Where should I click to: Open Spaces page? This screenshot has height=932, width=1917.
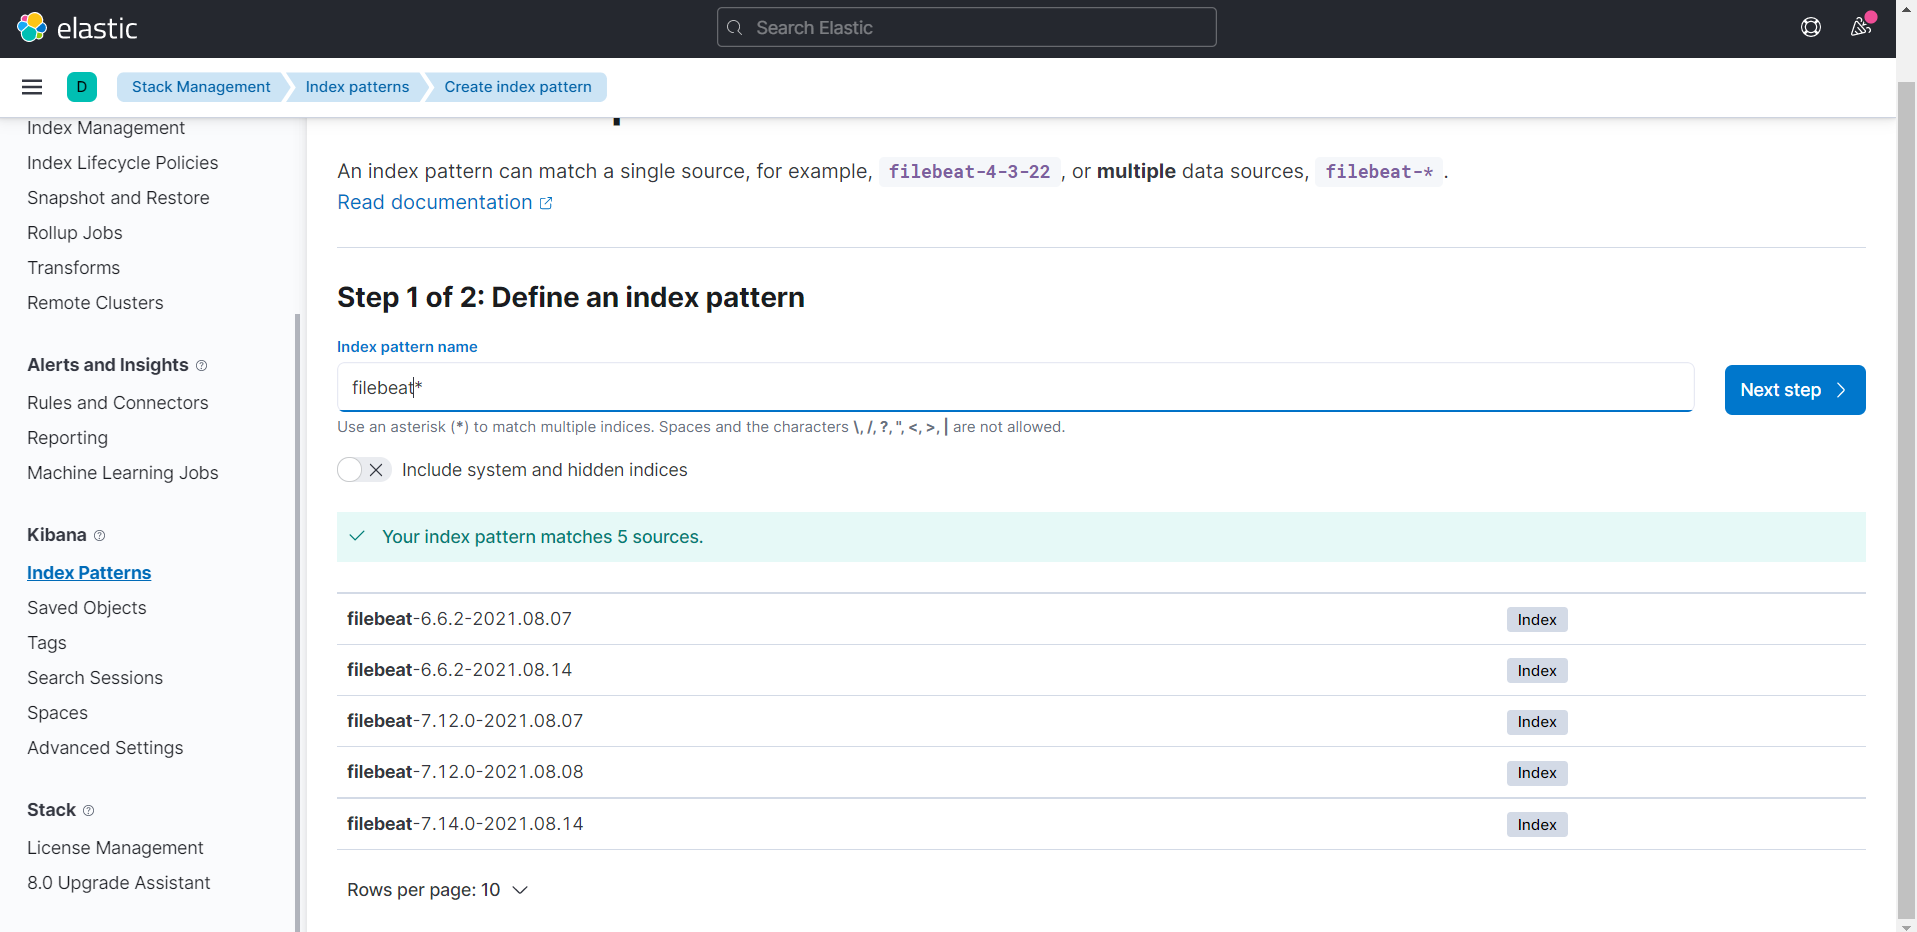[58, 713]
